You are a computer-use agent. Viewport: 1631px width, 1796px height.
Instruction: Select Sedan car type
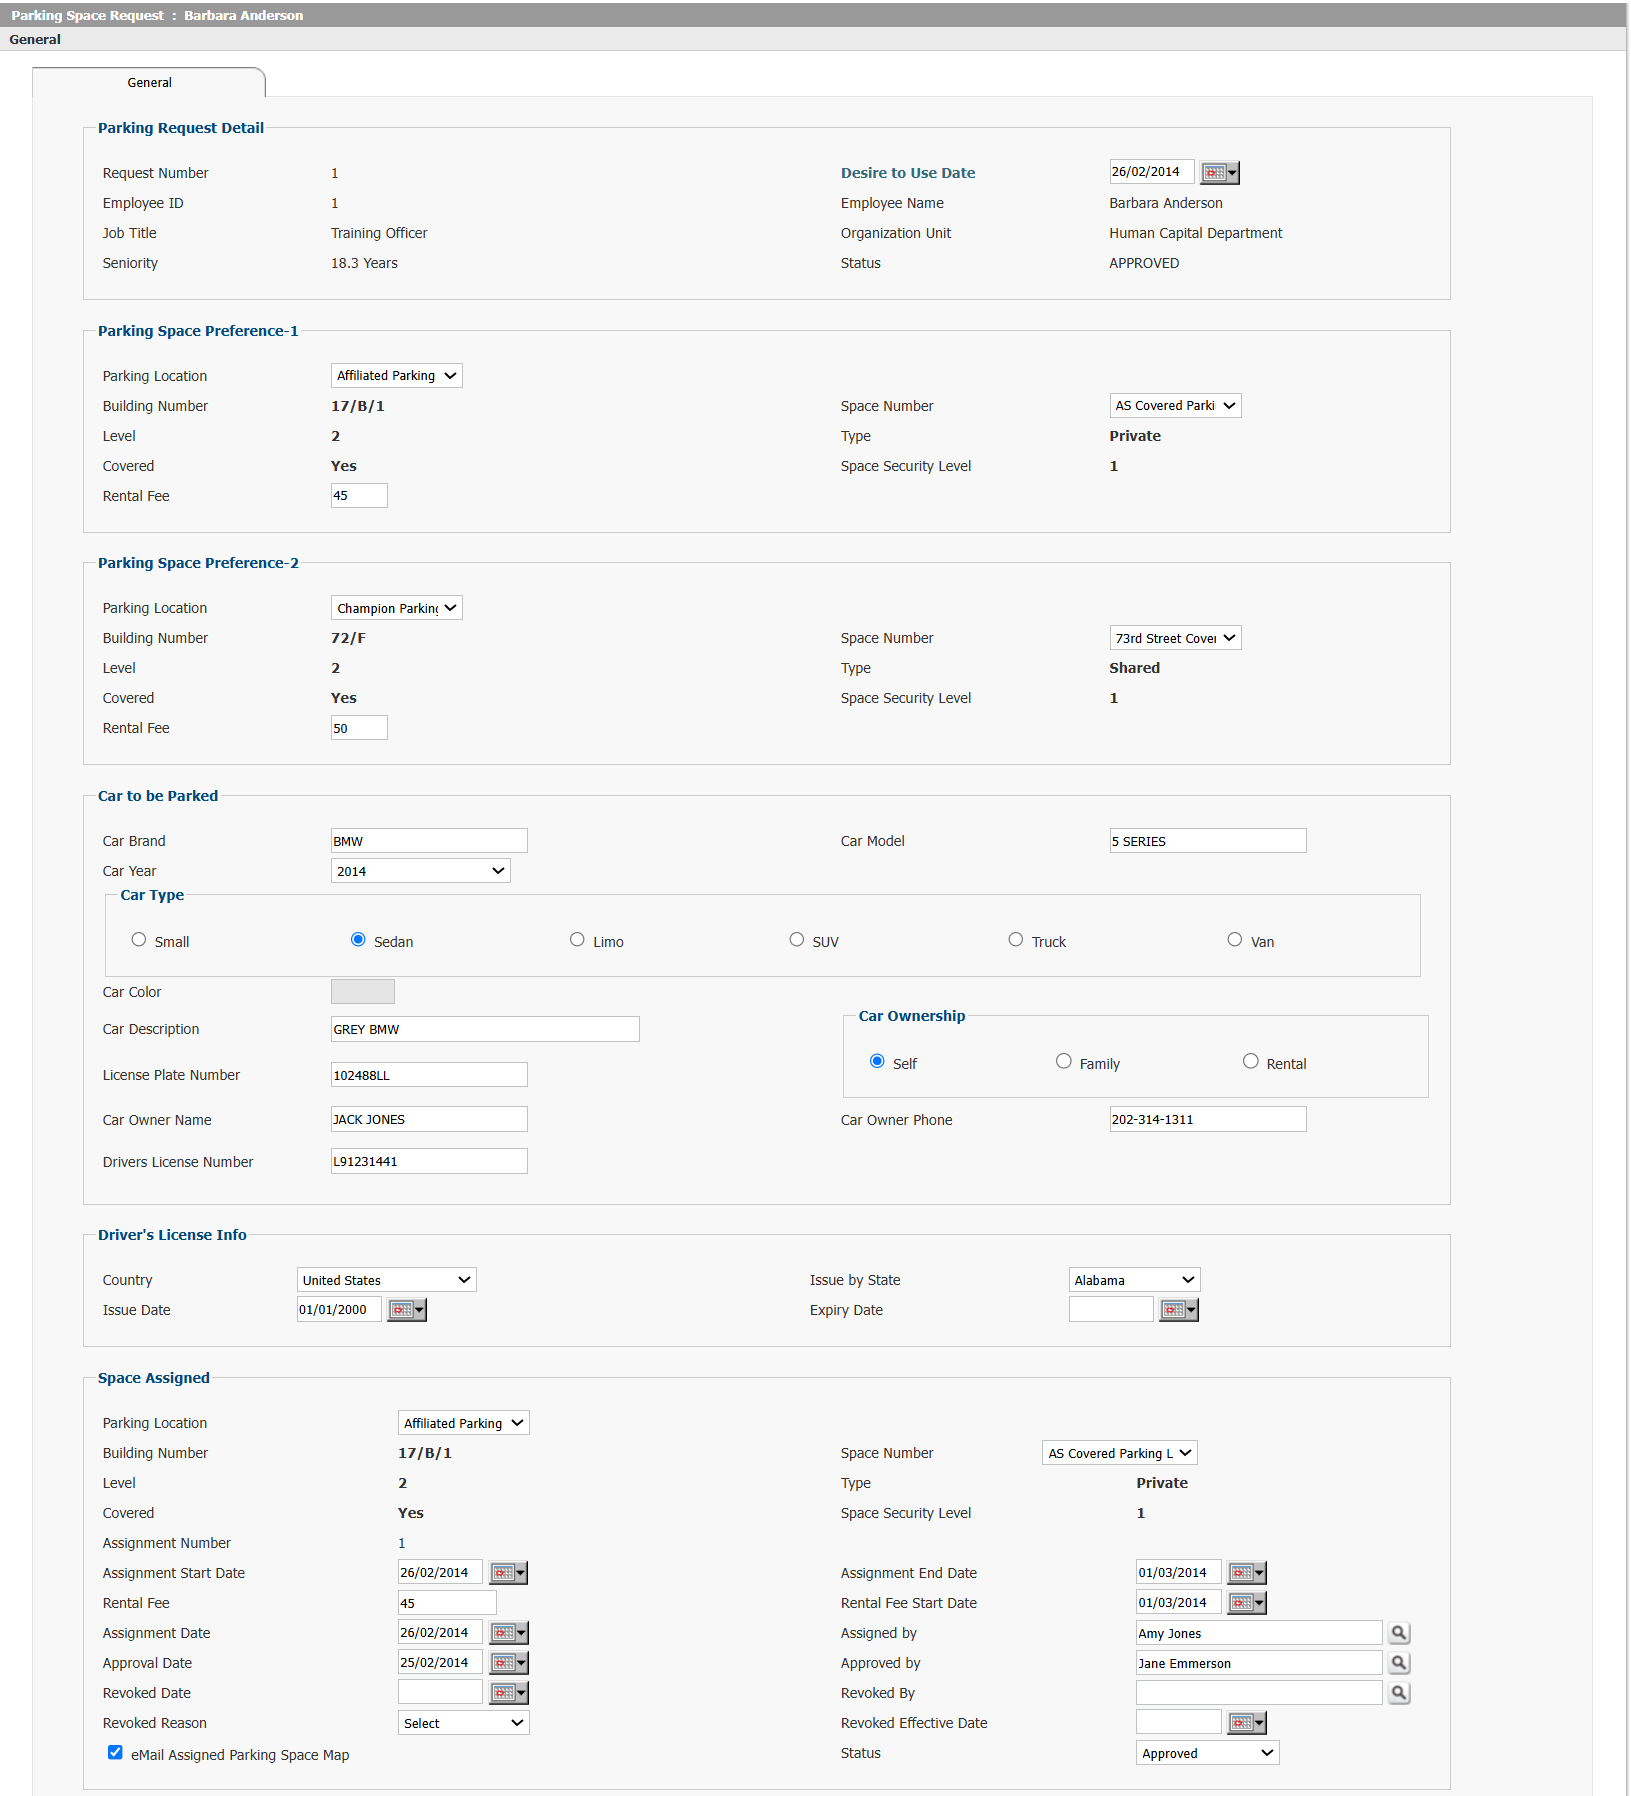point(358,940)
